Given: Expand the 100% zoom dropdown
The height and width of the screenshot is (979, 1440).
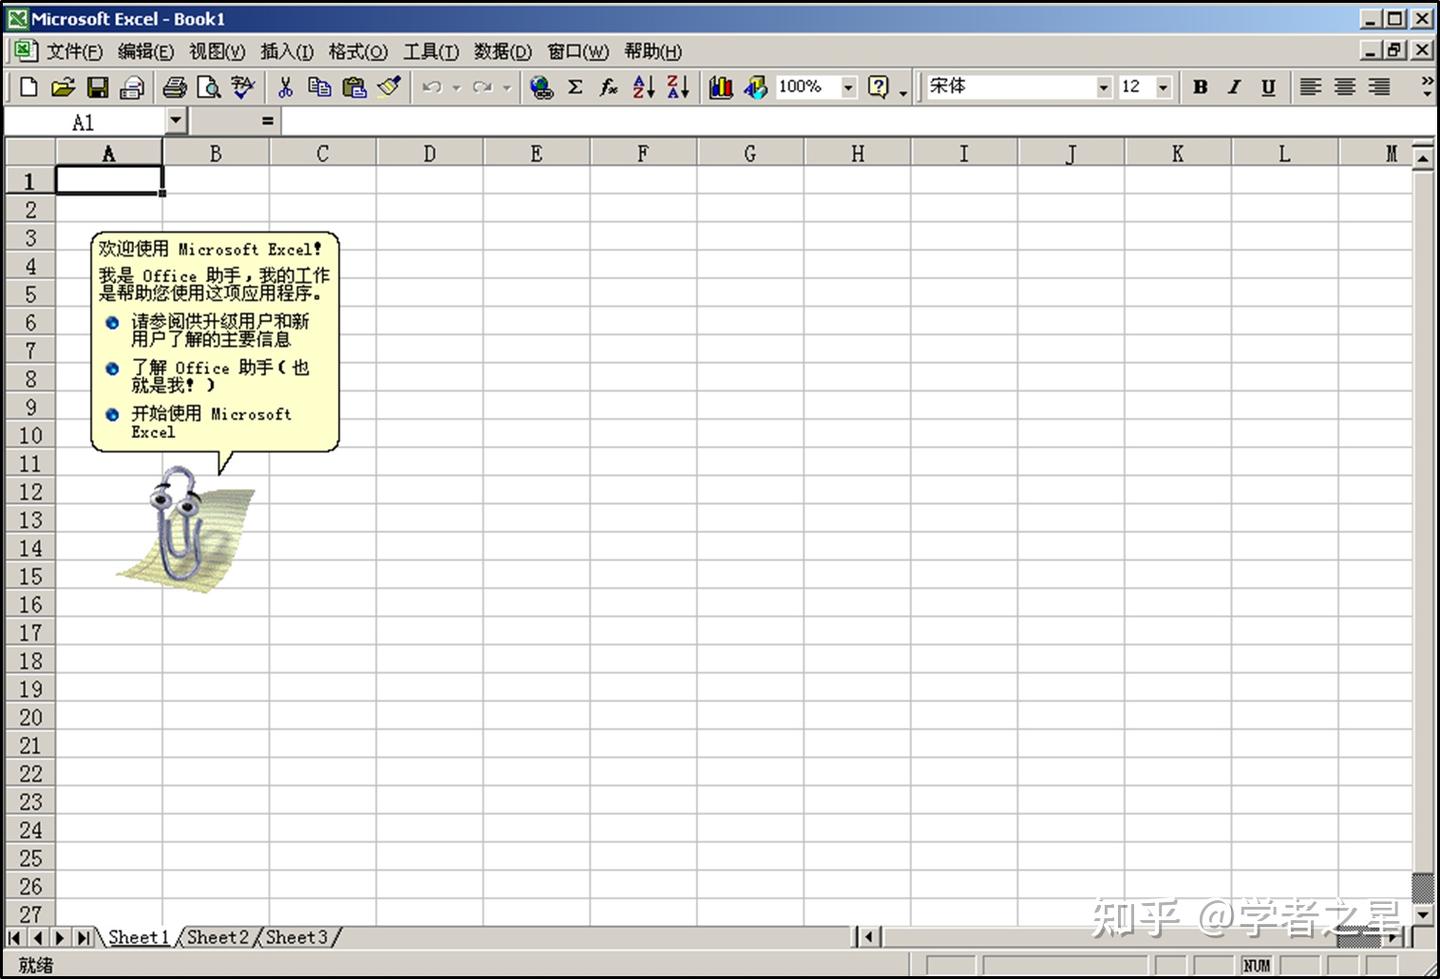Looking at the screenshot, I should (x=847, y=87).
